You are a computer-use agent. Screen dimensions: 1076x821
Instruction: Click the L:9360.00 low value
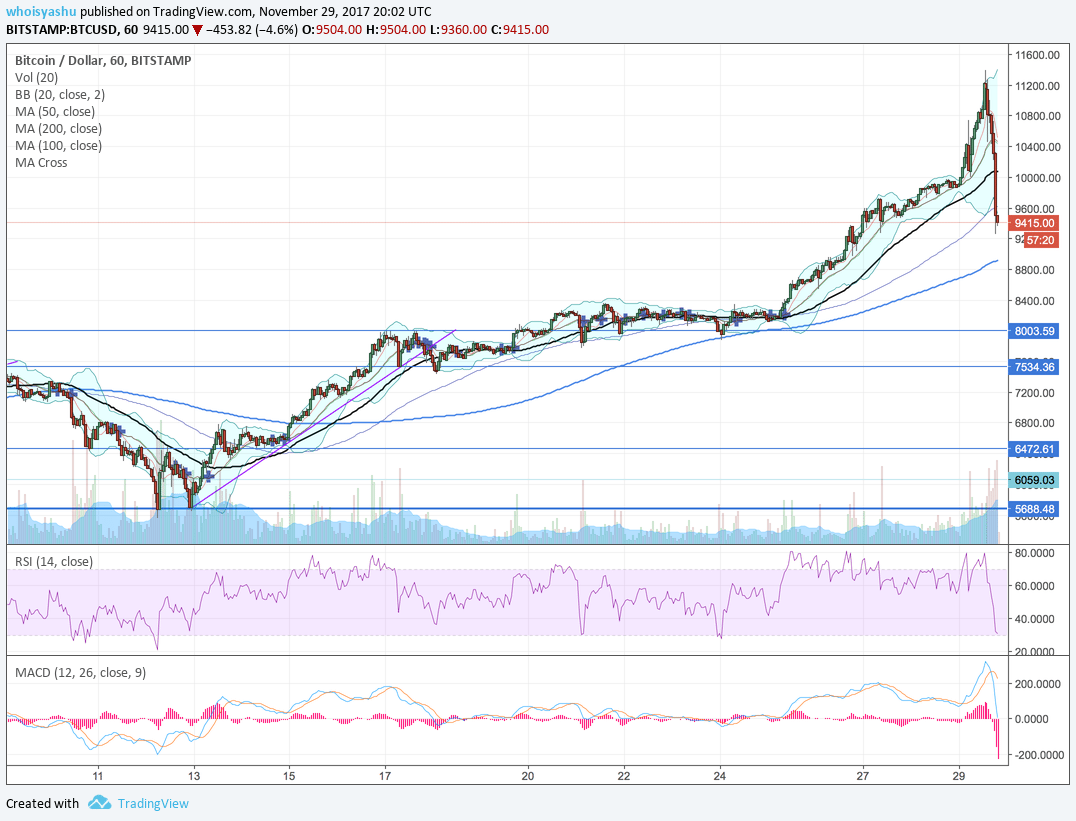(458, 30)
